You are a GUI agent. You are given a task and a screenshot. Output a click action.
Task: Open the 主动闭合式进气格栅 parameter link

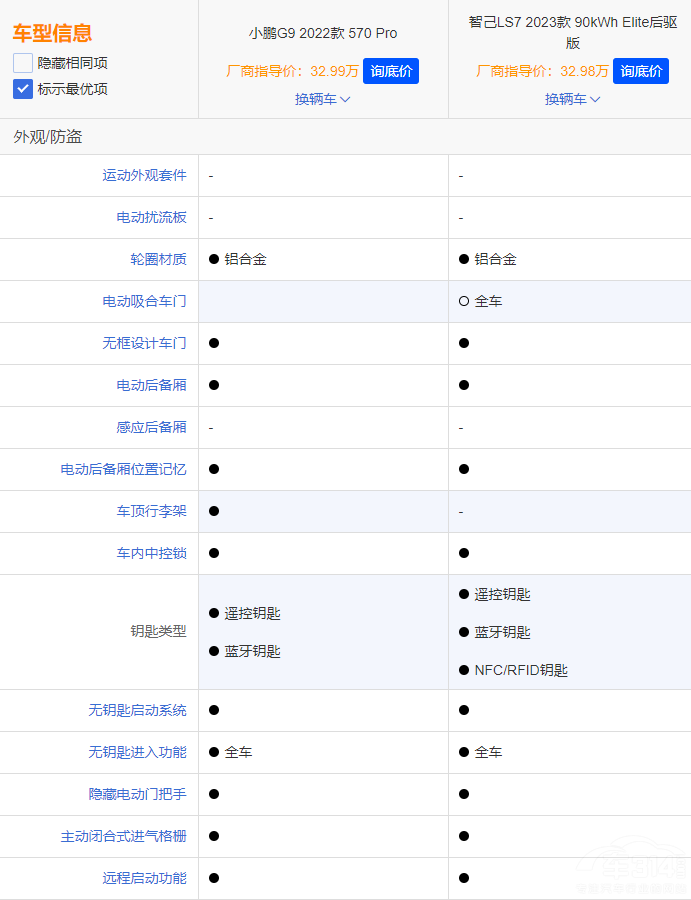(123, 836)
